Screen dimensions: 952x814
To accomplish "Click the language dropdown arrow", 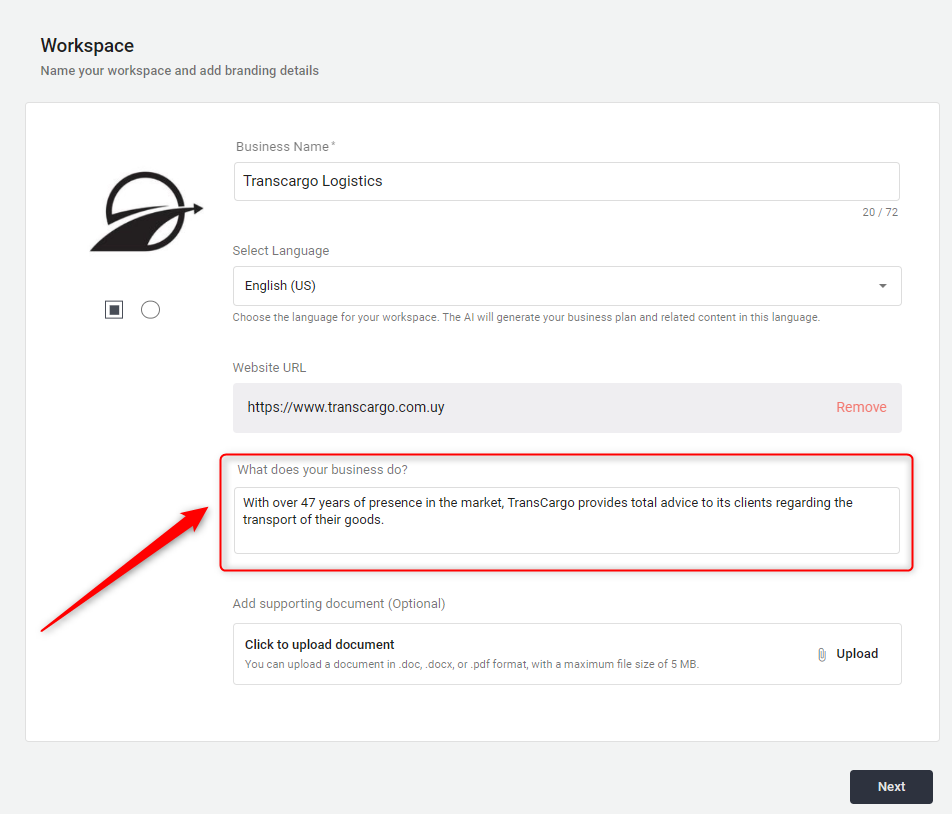I will pos(883,286).
